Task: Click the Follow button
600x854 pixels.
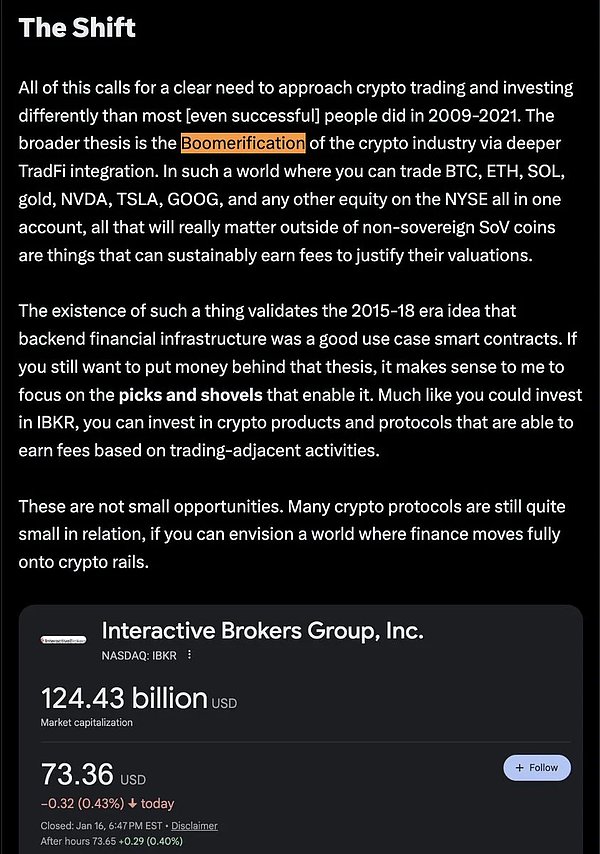Action: tap(537, 767)
